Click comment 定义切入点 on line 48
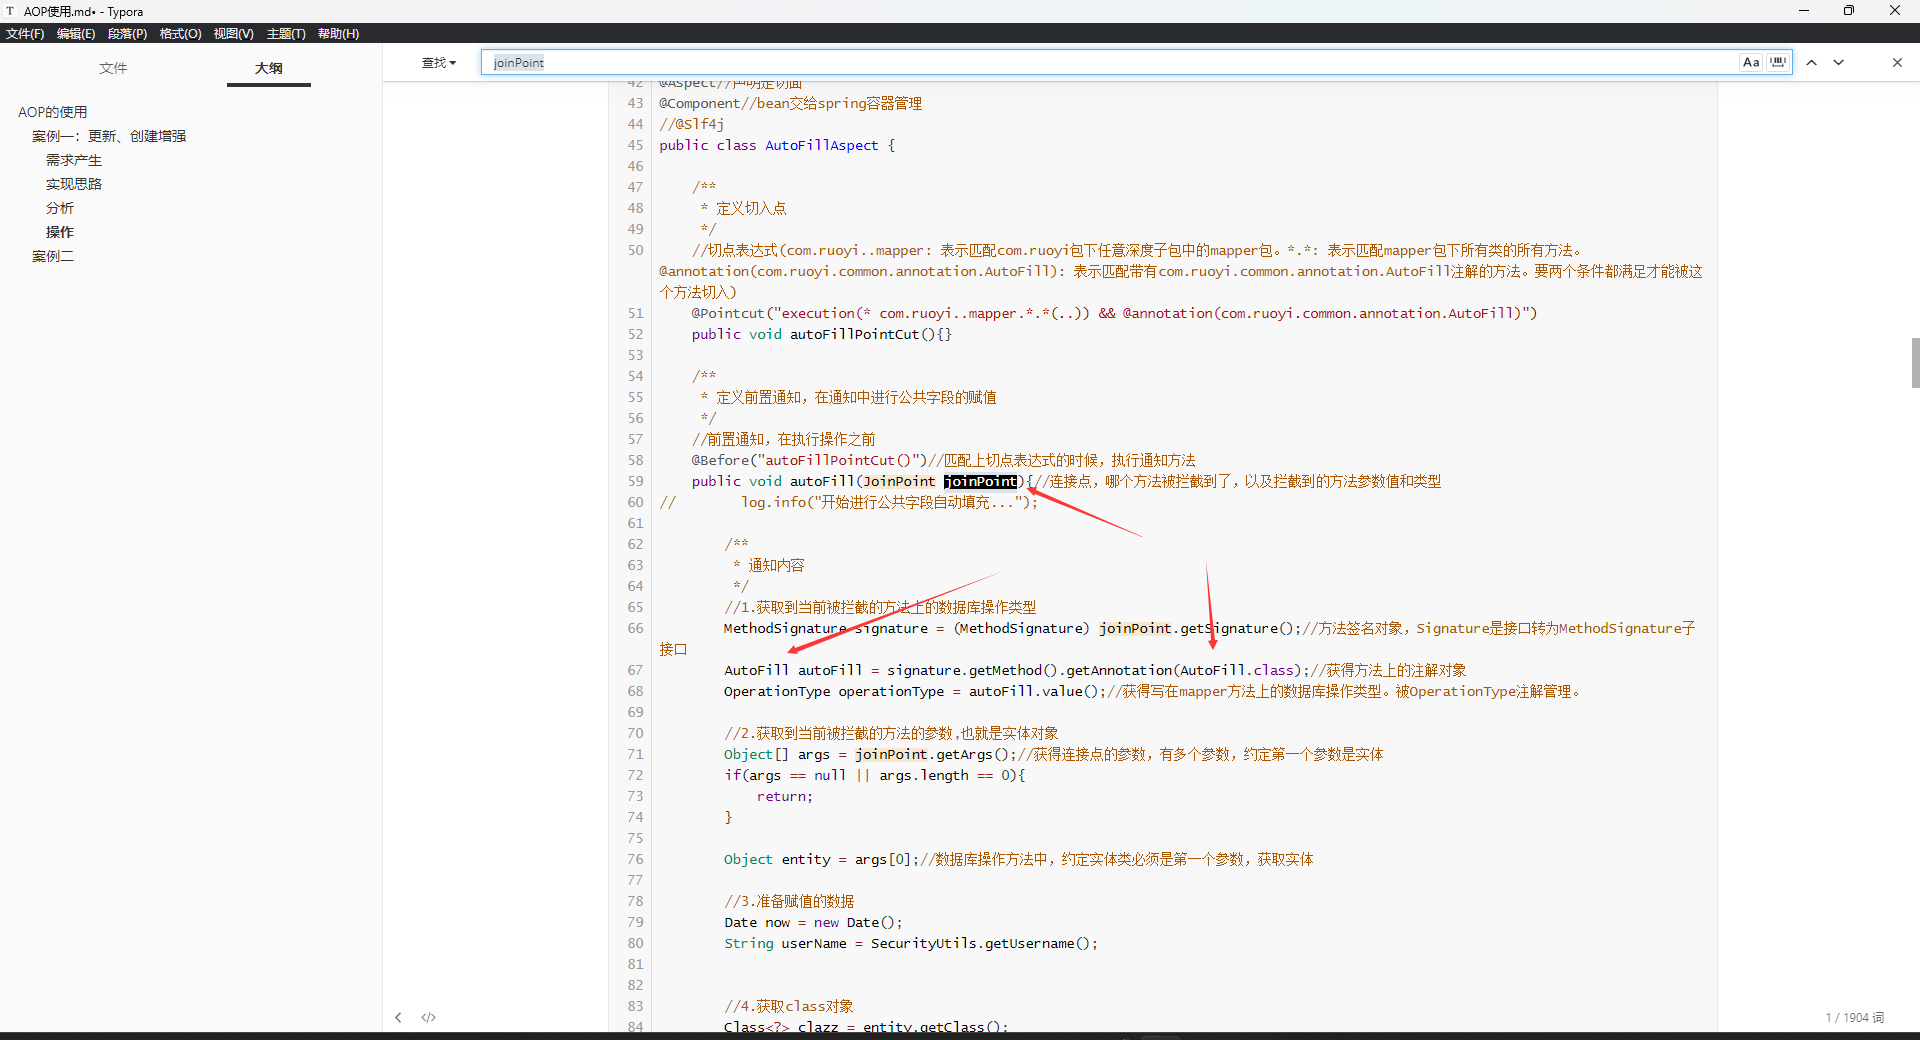 pos(751,208)
